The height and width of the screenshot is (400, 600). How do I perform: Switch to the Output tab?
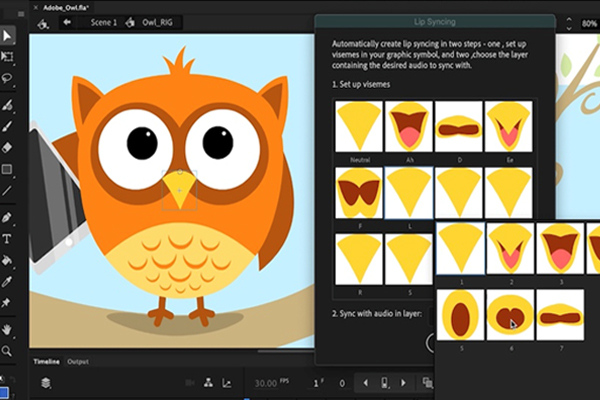[x=78, y=361]
